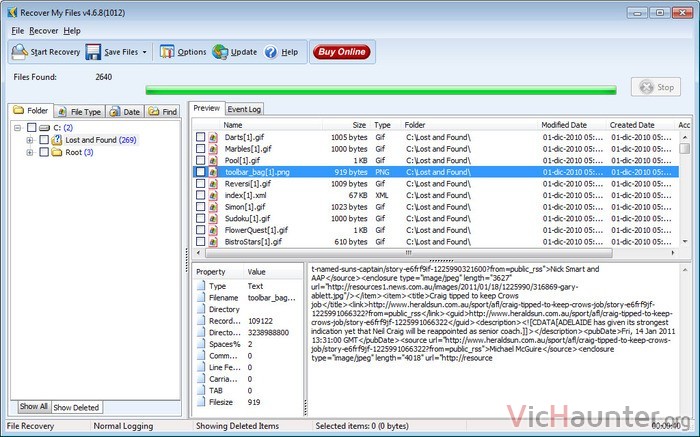
Task: Click the Root folder icon in tree
Action: (x=57, y=152)
